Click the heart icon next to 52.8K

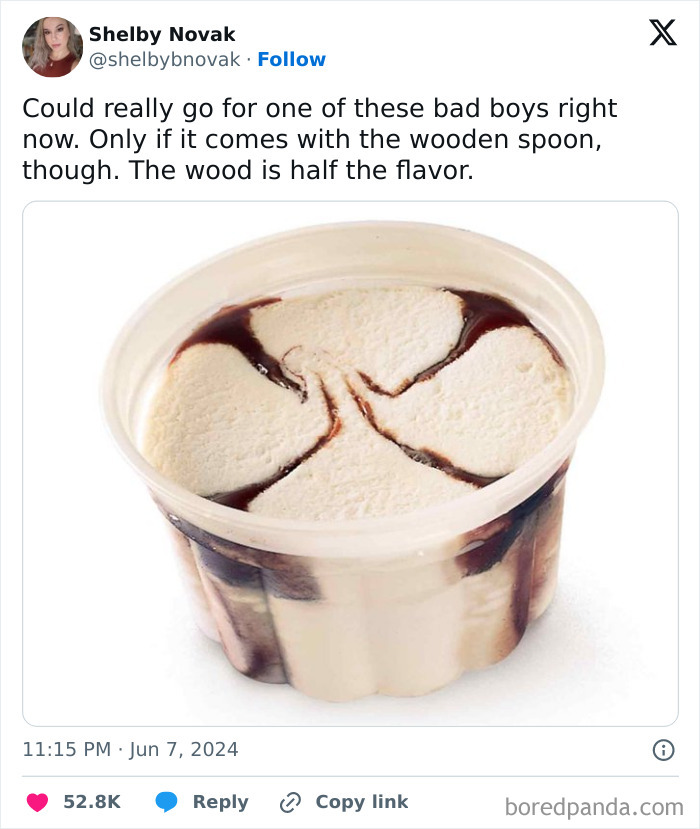click(38, 801)
